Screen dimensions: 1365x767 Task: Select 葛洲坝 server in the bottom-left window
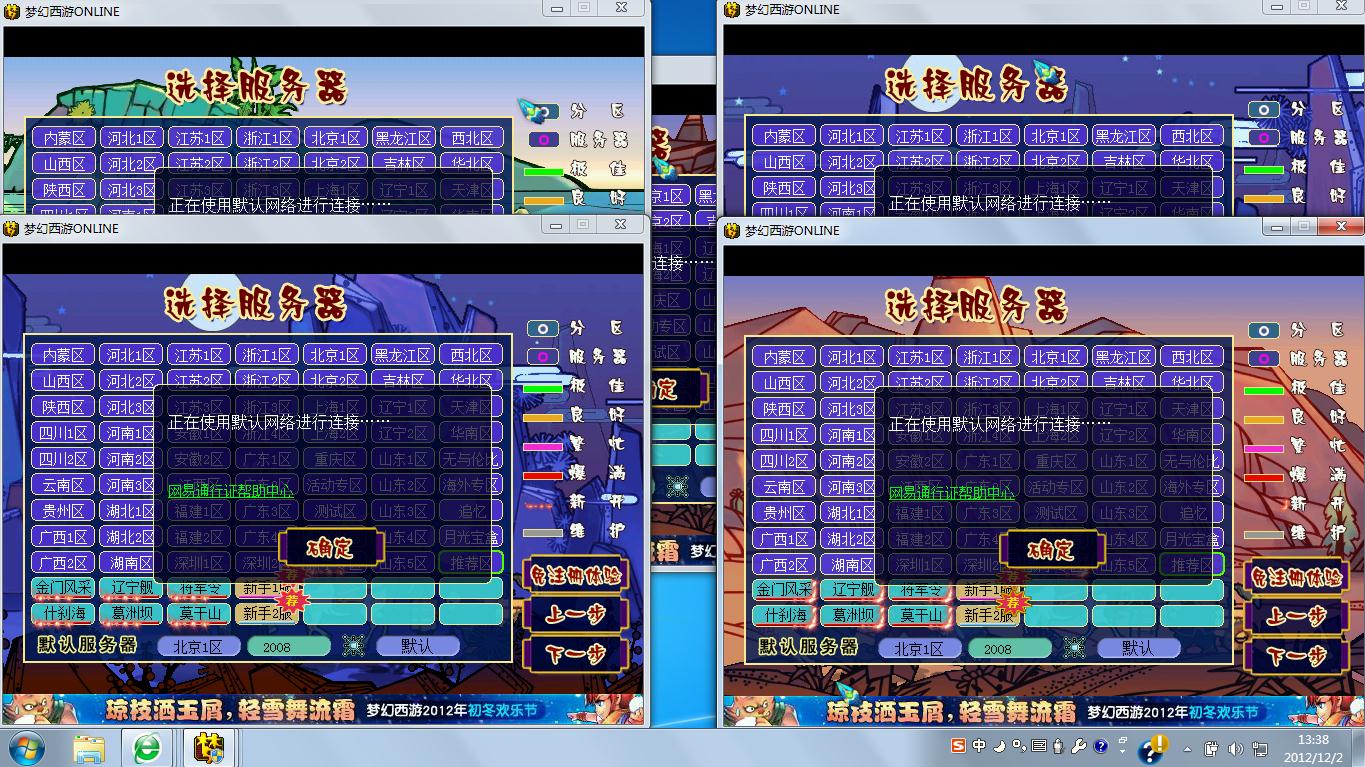[131, 613]
